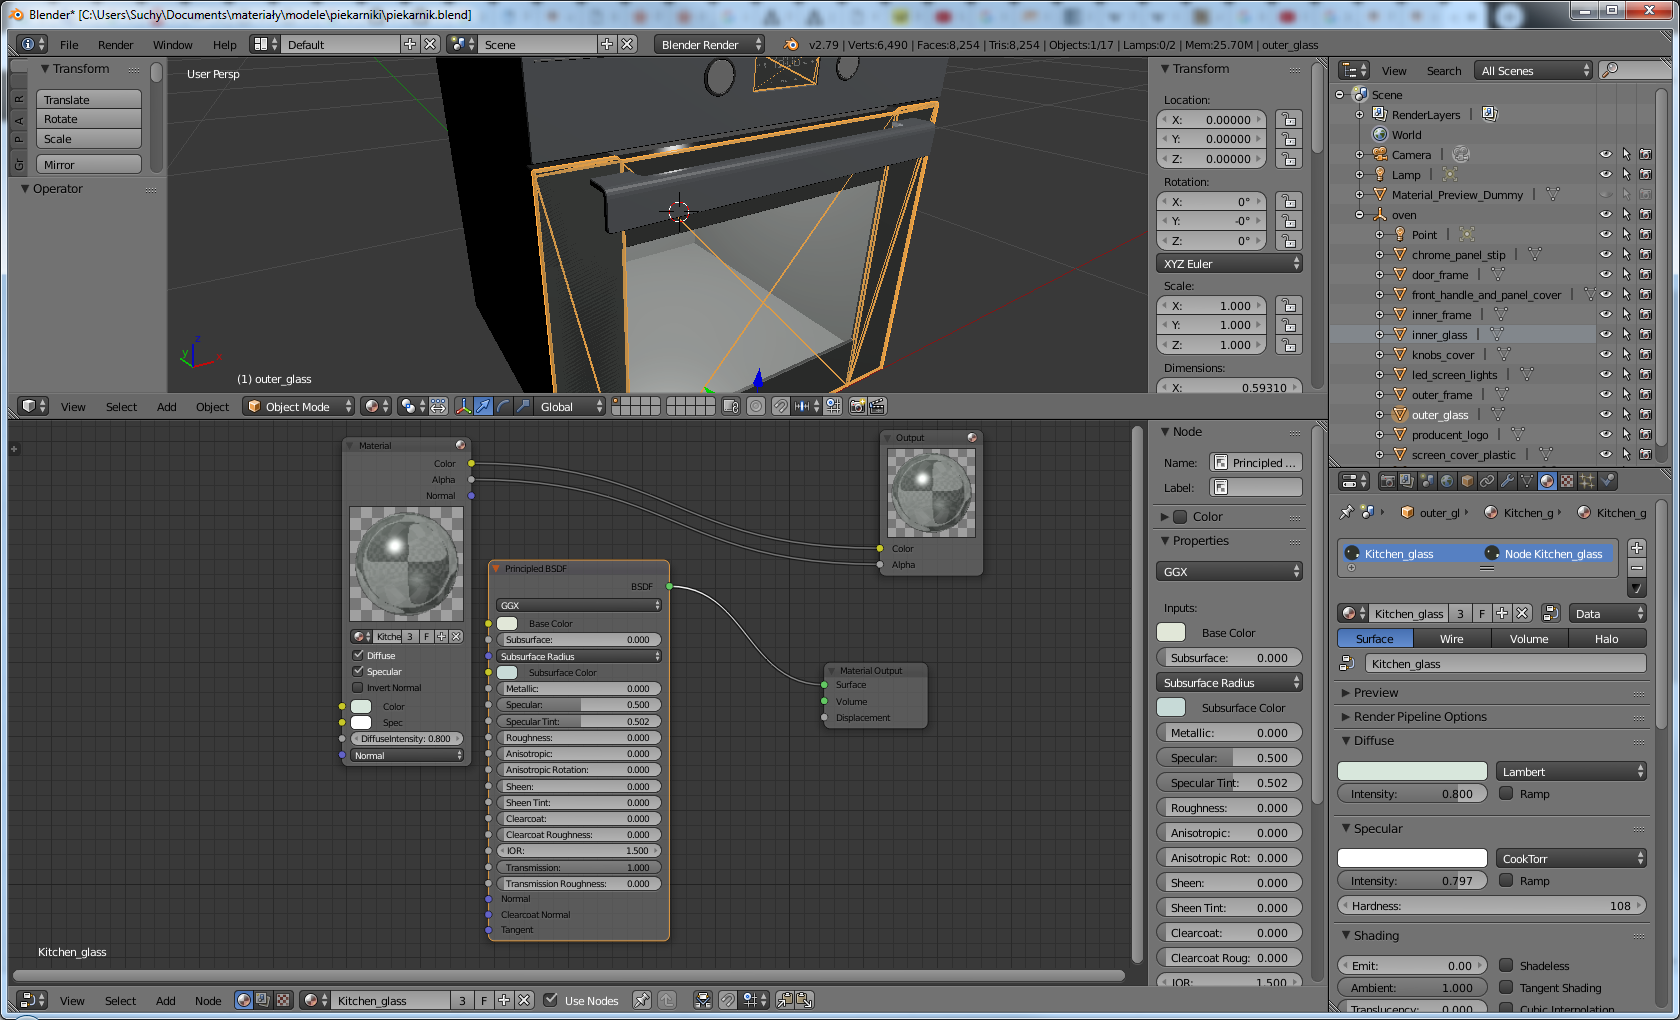Click the Mirror button
The height and width of the screenshot is (1020, 1680).
[89, 165]
